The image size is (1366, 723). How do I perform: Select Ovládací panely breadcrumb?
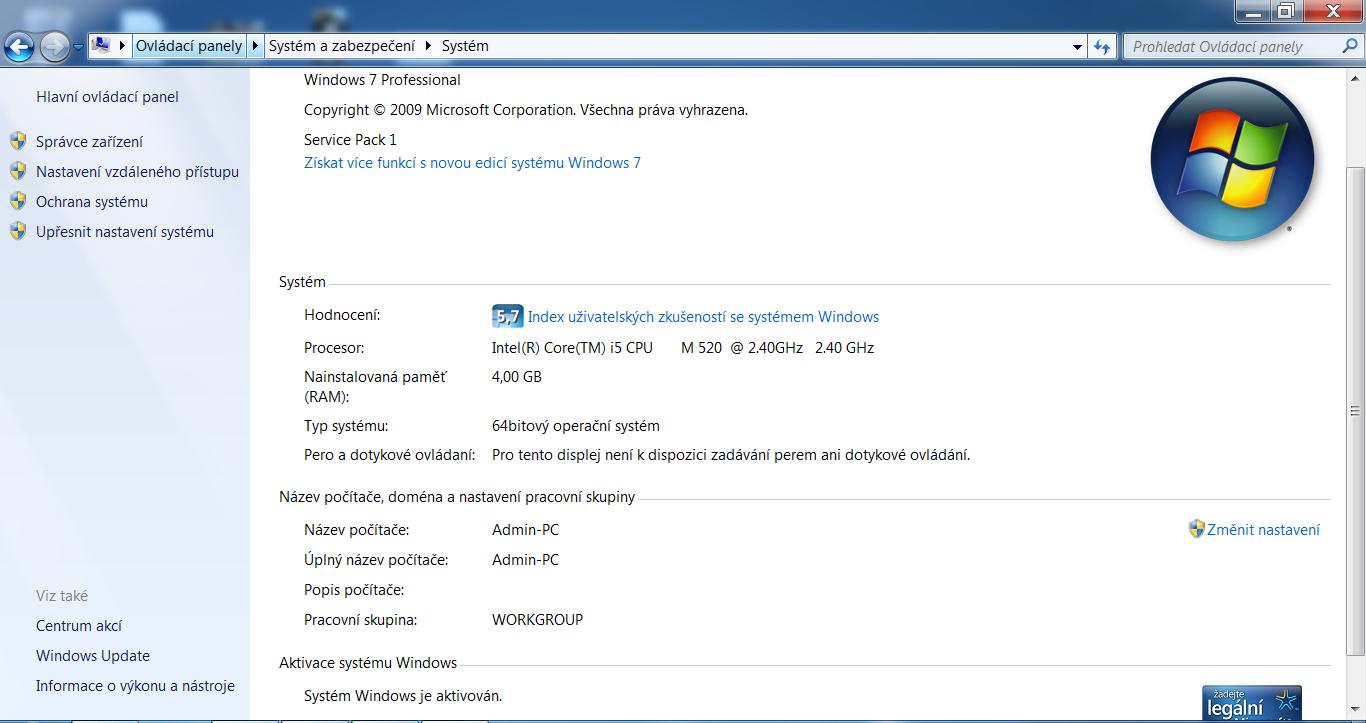tap(189, 46)
